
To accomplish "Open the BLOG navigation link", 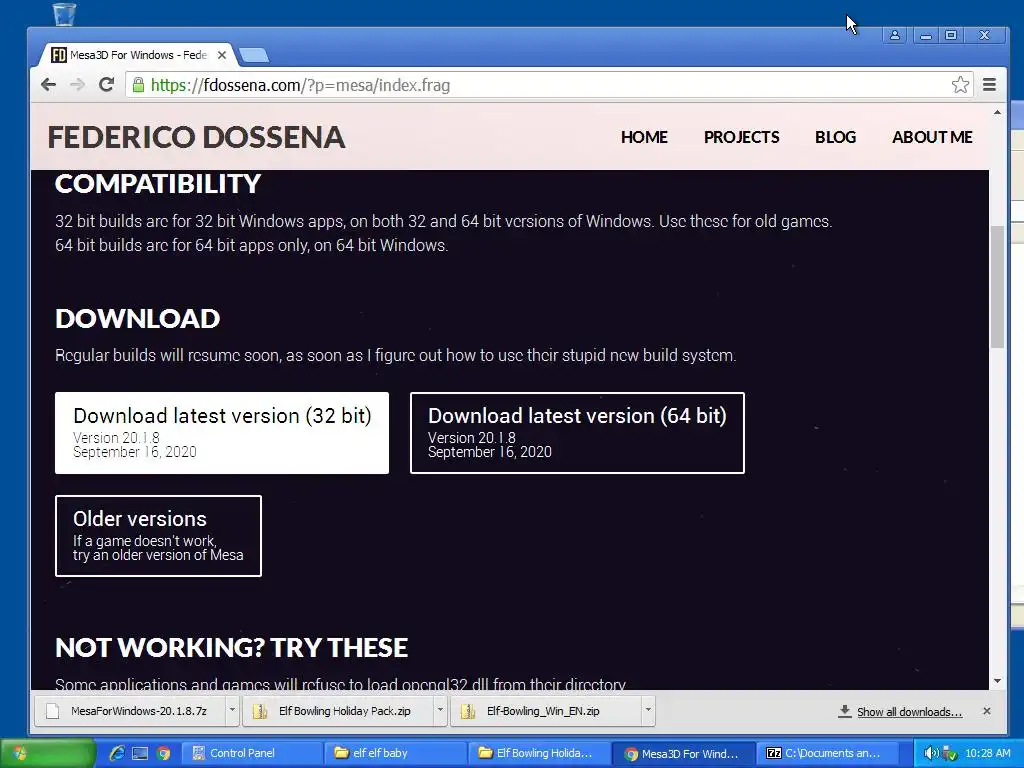I will tap(835, 137).
